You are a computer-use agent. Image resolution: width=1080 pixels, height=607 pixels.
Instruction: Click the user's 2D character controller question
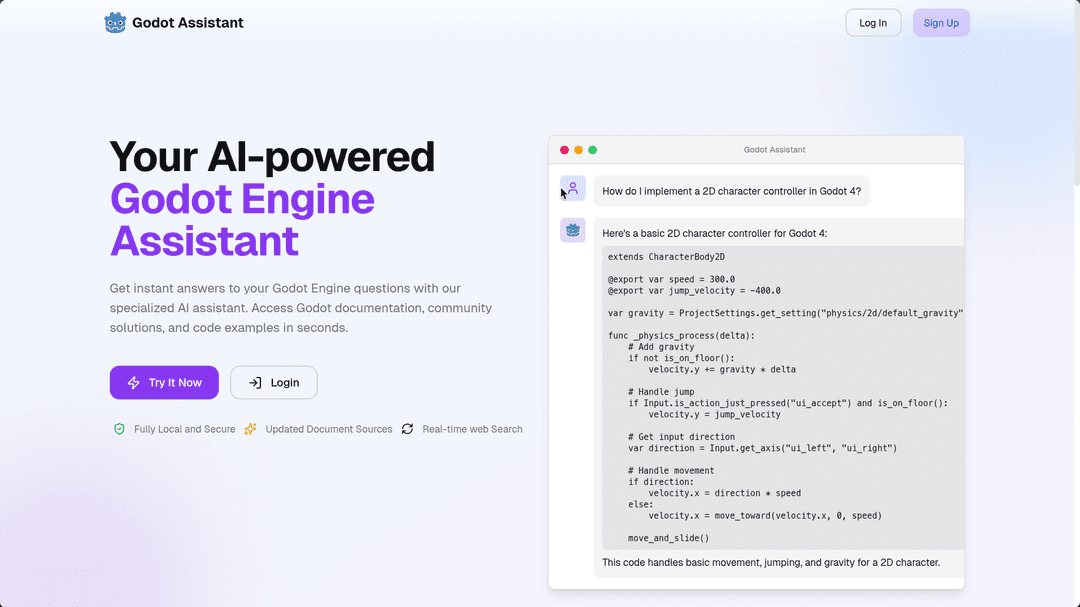click(x=731, y=191)
